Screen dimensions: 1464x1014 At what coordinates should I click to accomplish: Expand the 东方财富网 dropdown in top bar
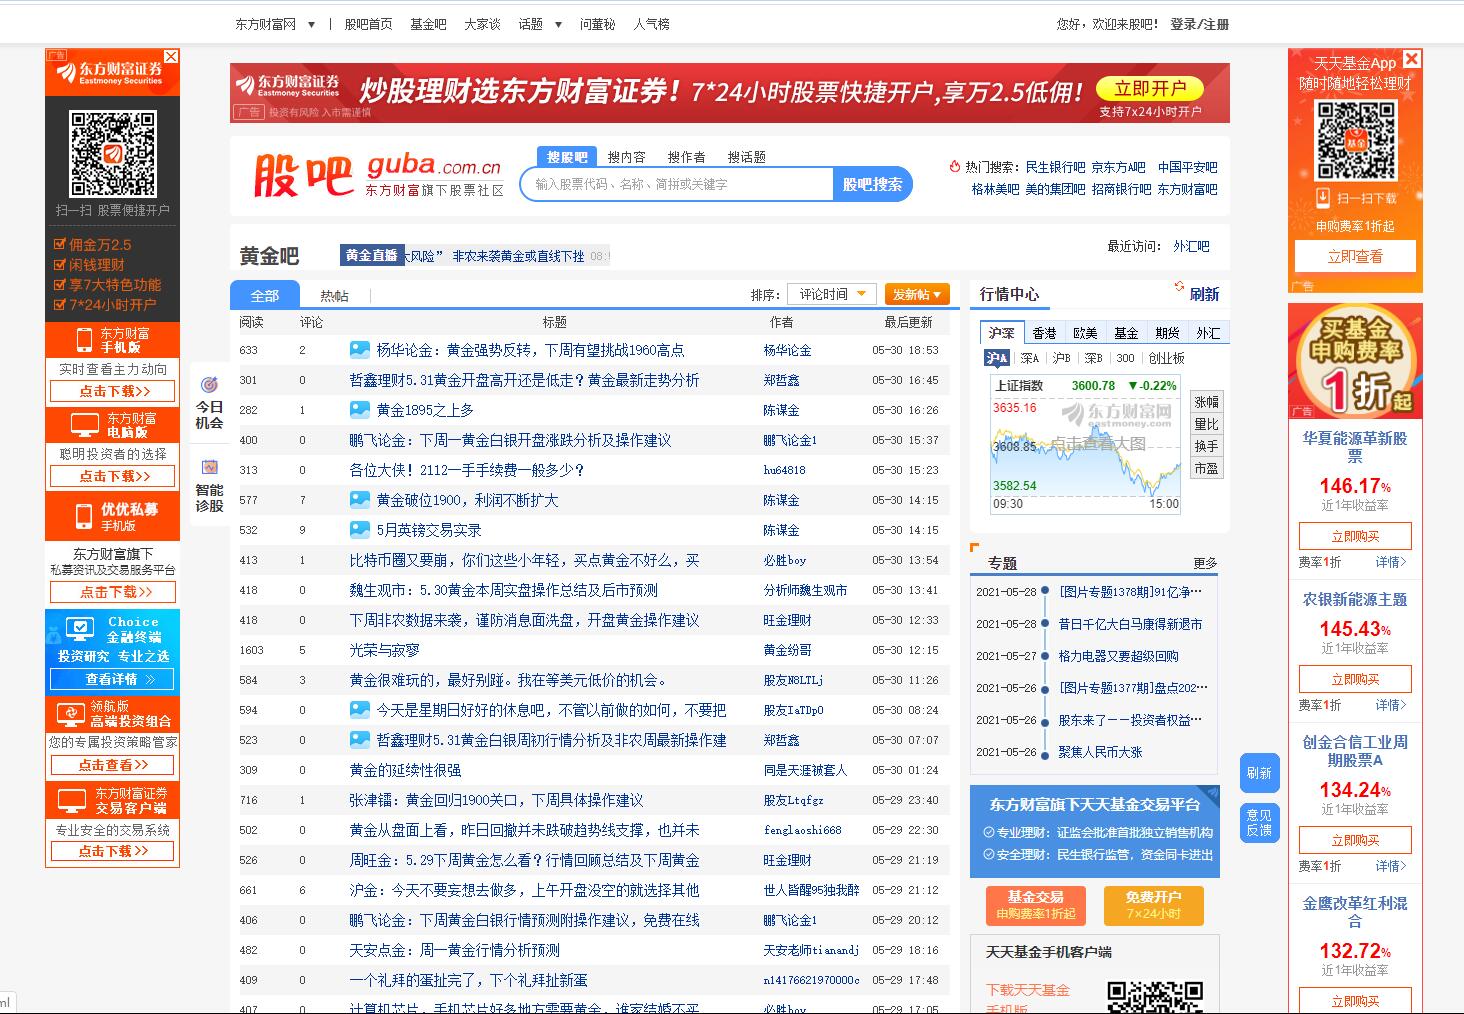311,24
